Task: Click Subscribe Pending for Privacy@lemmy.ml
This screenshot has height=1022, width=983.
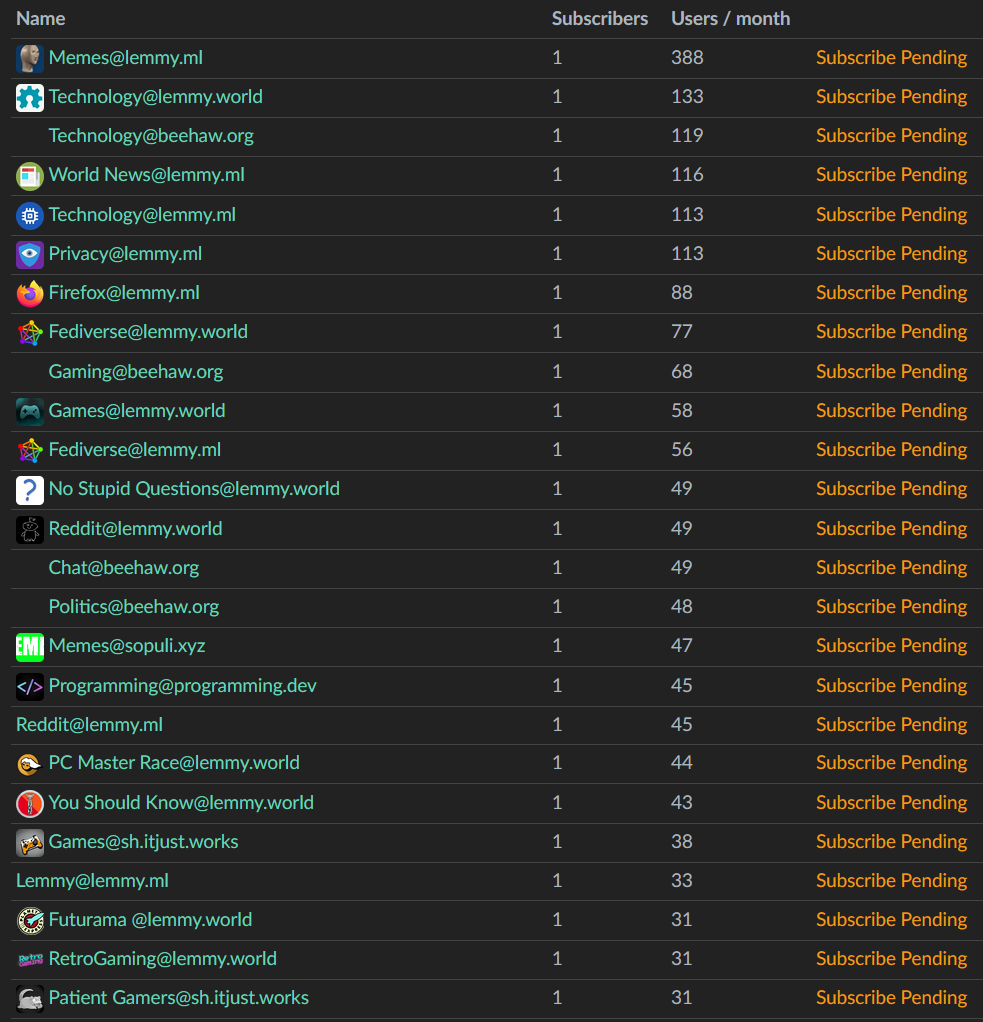Action: tap(891, 254)
